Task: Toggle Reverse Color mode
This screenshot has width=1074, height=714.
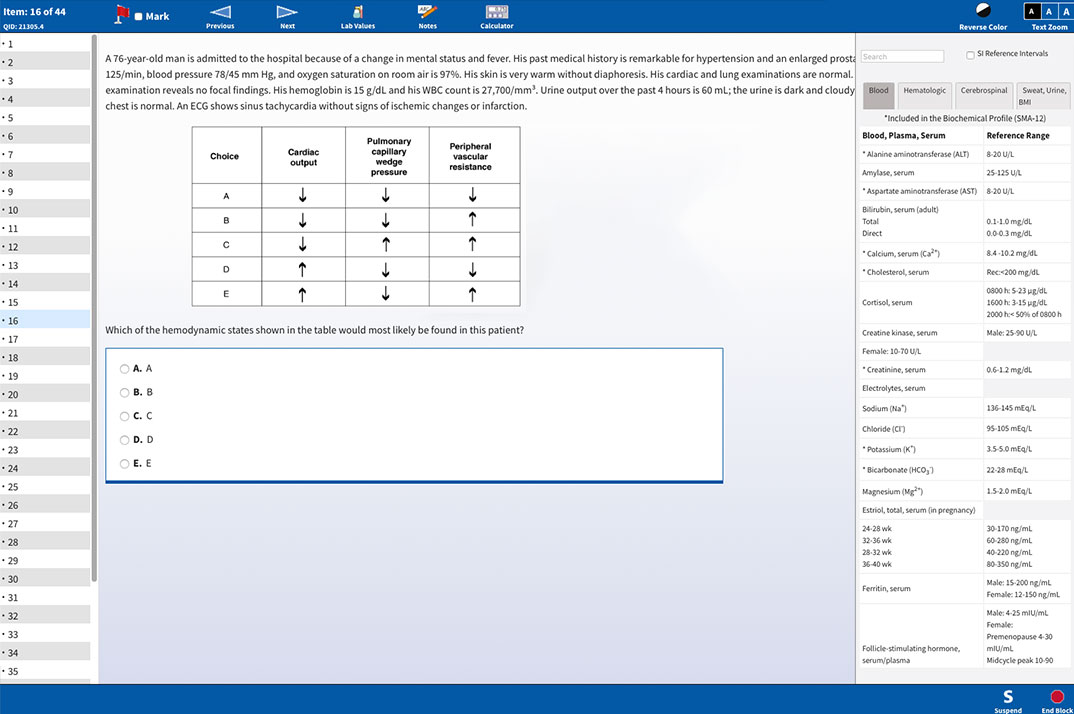Action: point(983,16)
